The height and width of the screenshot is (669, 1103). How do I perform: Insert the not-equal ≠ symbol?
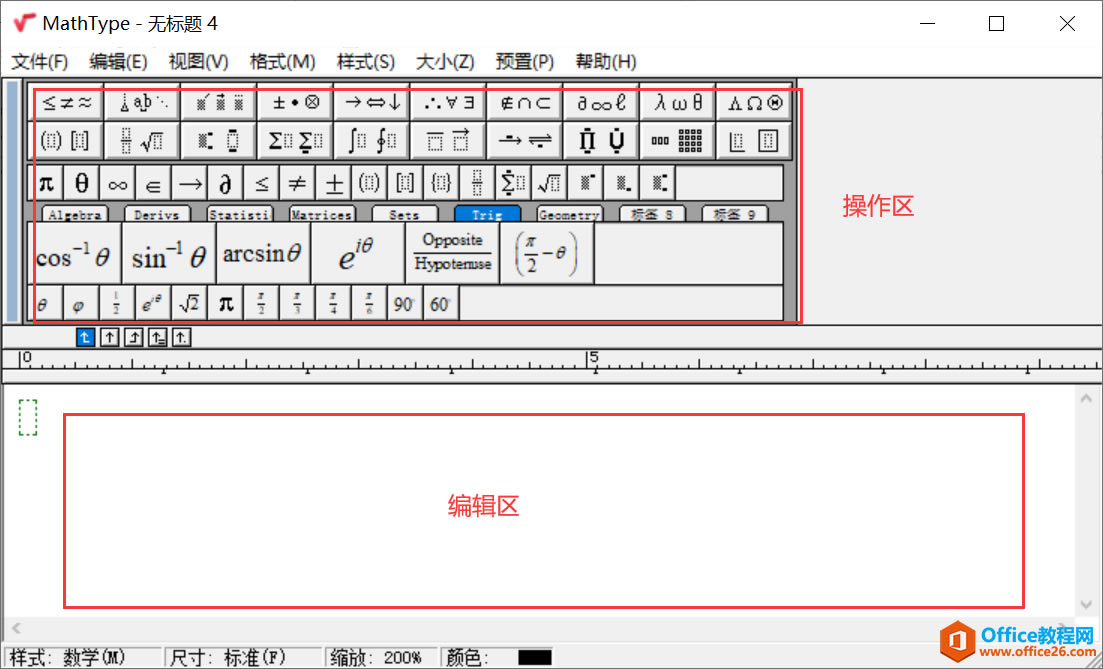pos(296,182)
